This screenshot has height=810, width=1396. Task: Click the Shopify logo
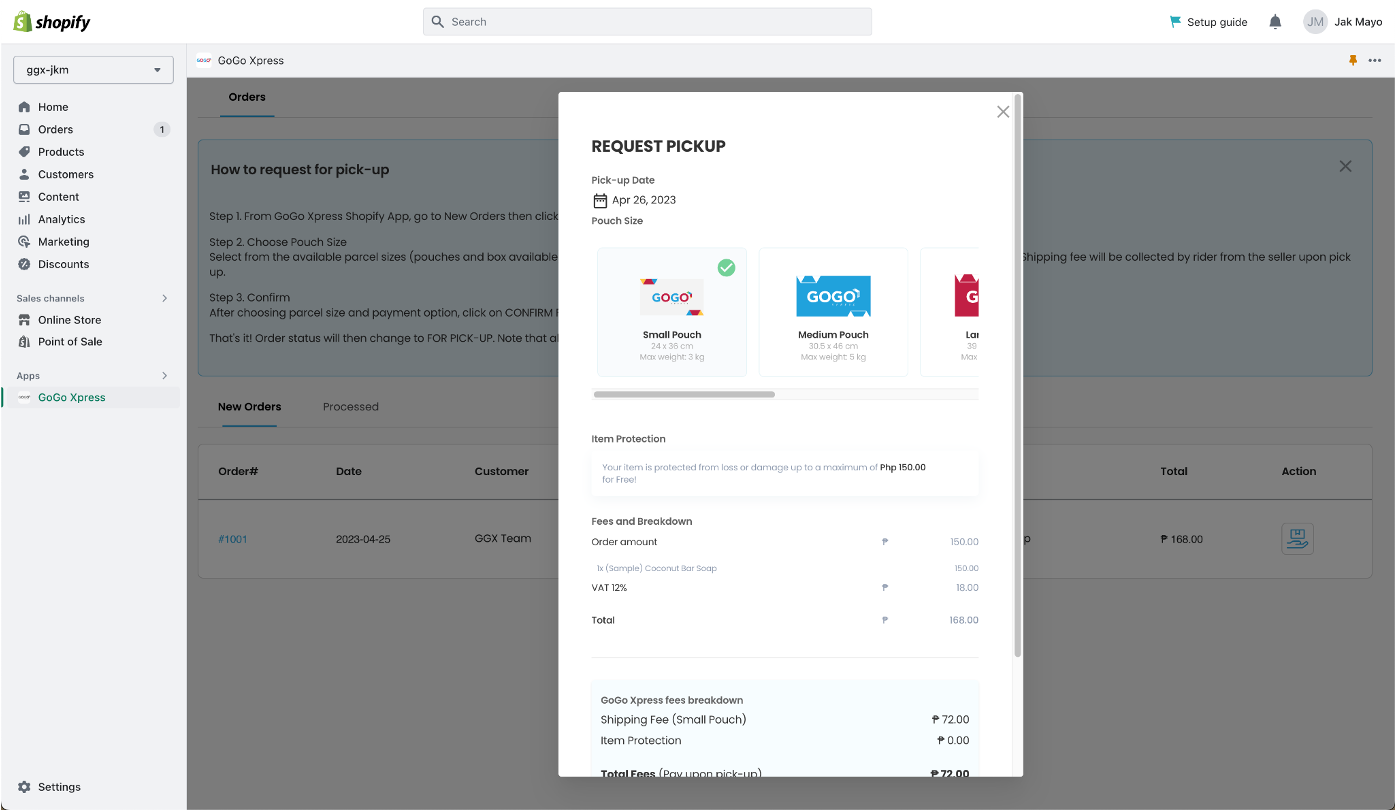pyautogui.click(x=52, y=21)
